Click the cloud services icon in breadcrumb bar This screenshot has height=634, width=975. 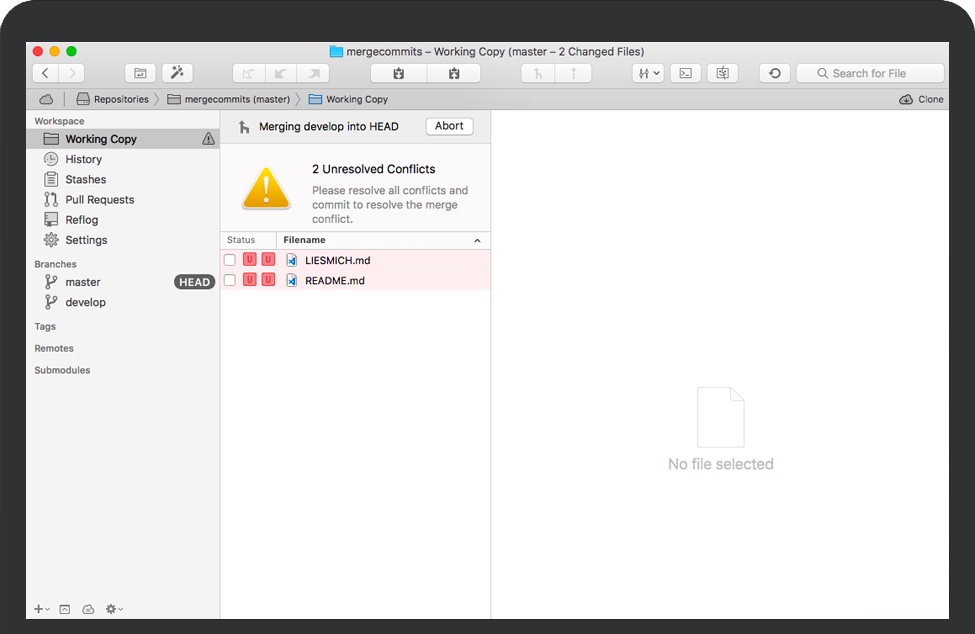click(x=46, y=99)
